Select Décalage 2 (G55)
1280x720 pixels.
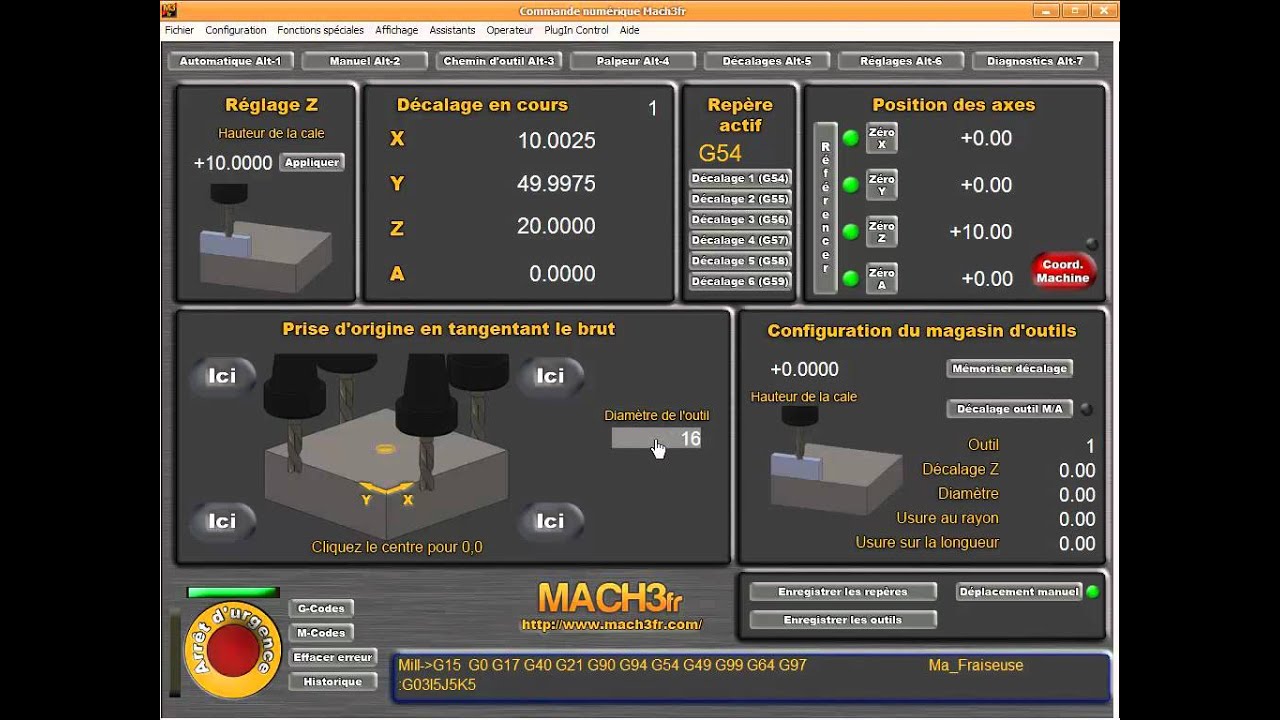click(x=740, y=199)
